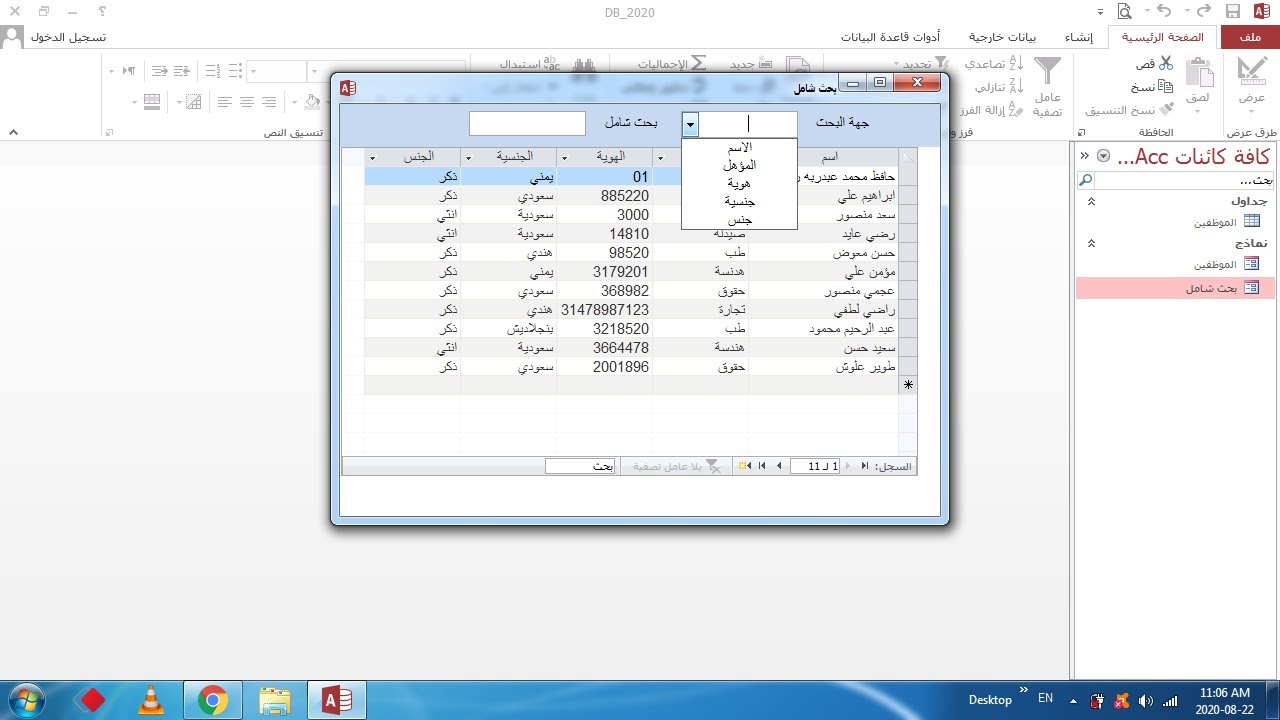The height and width of the screenshot is (720, 1280).
Task: Open the الجنسية column filter arrow
Action: [x=468, y=158]
